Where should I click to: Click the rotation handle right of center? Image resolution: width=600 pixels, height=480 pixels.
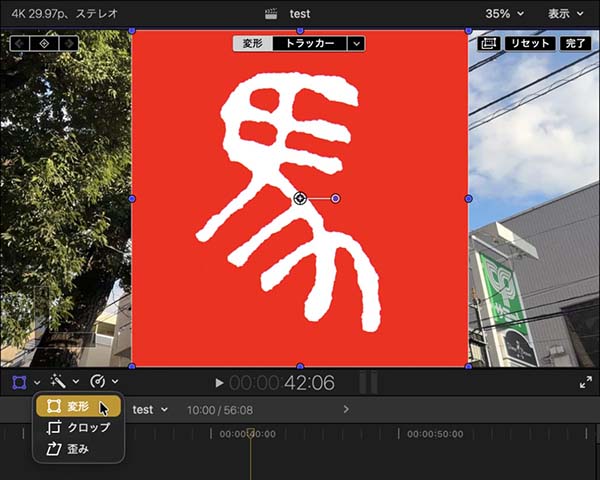335,198
